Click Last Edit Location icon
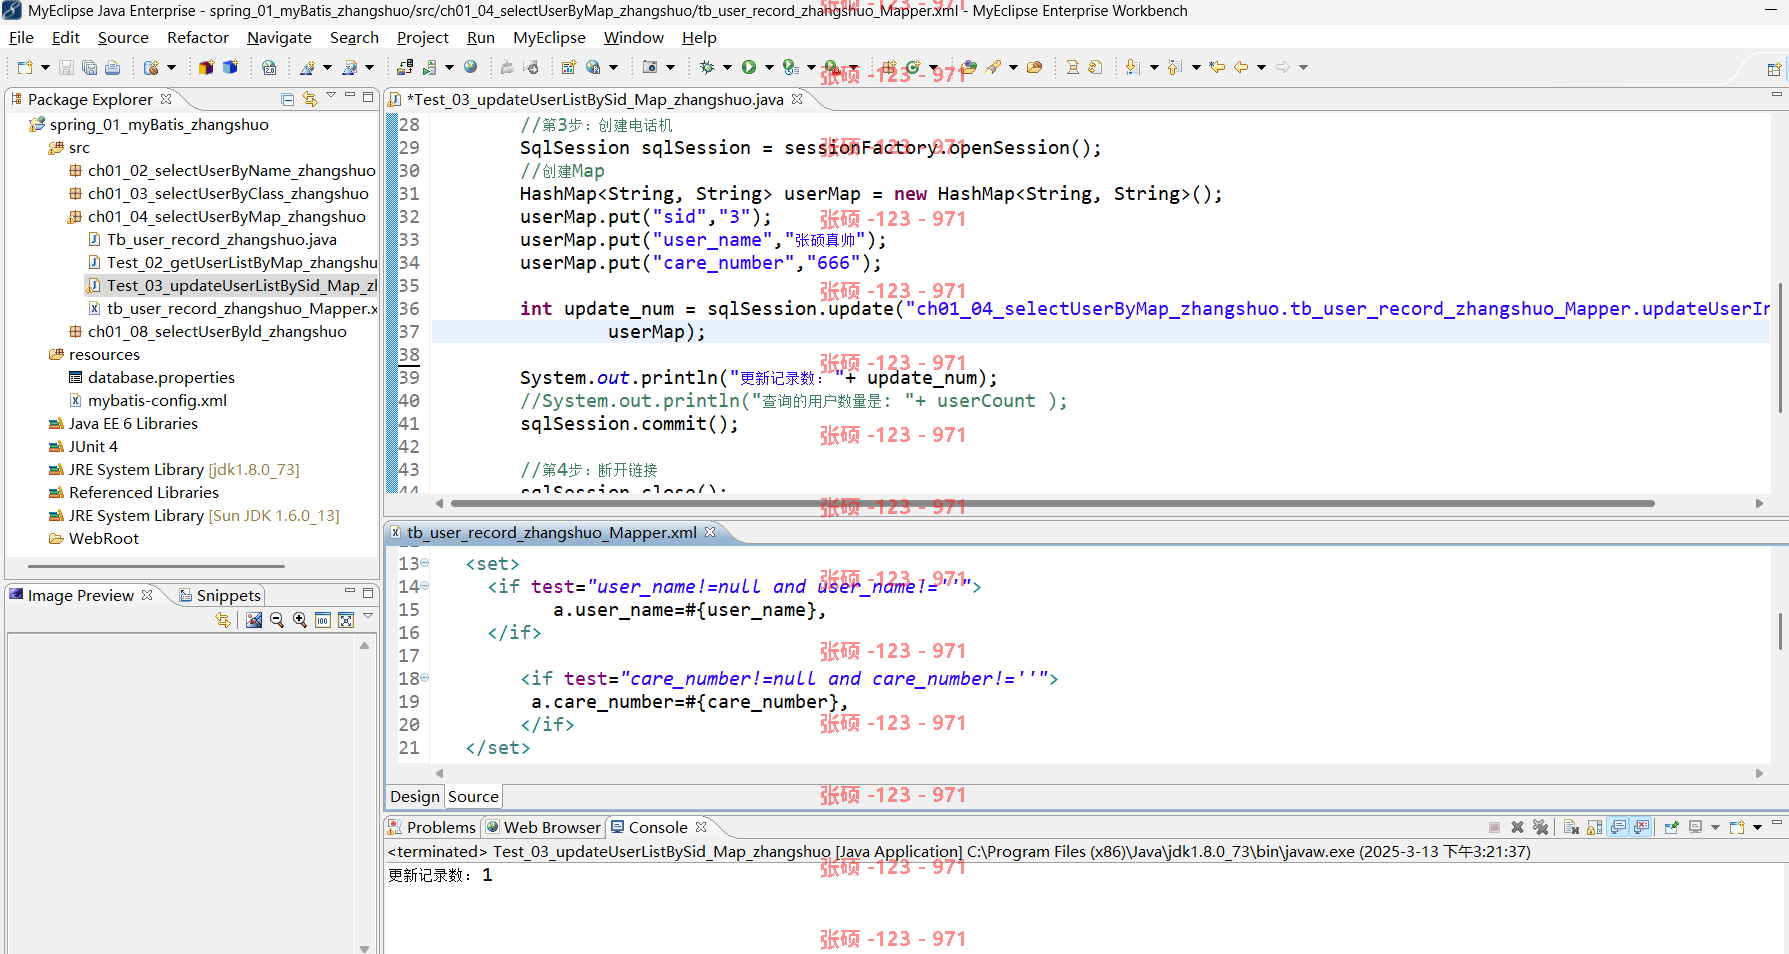Screen dimensions: 1789x954 pyautogui.click(x=1217, y=68)
